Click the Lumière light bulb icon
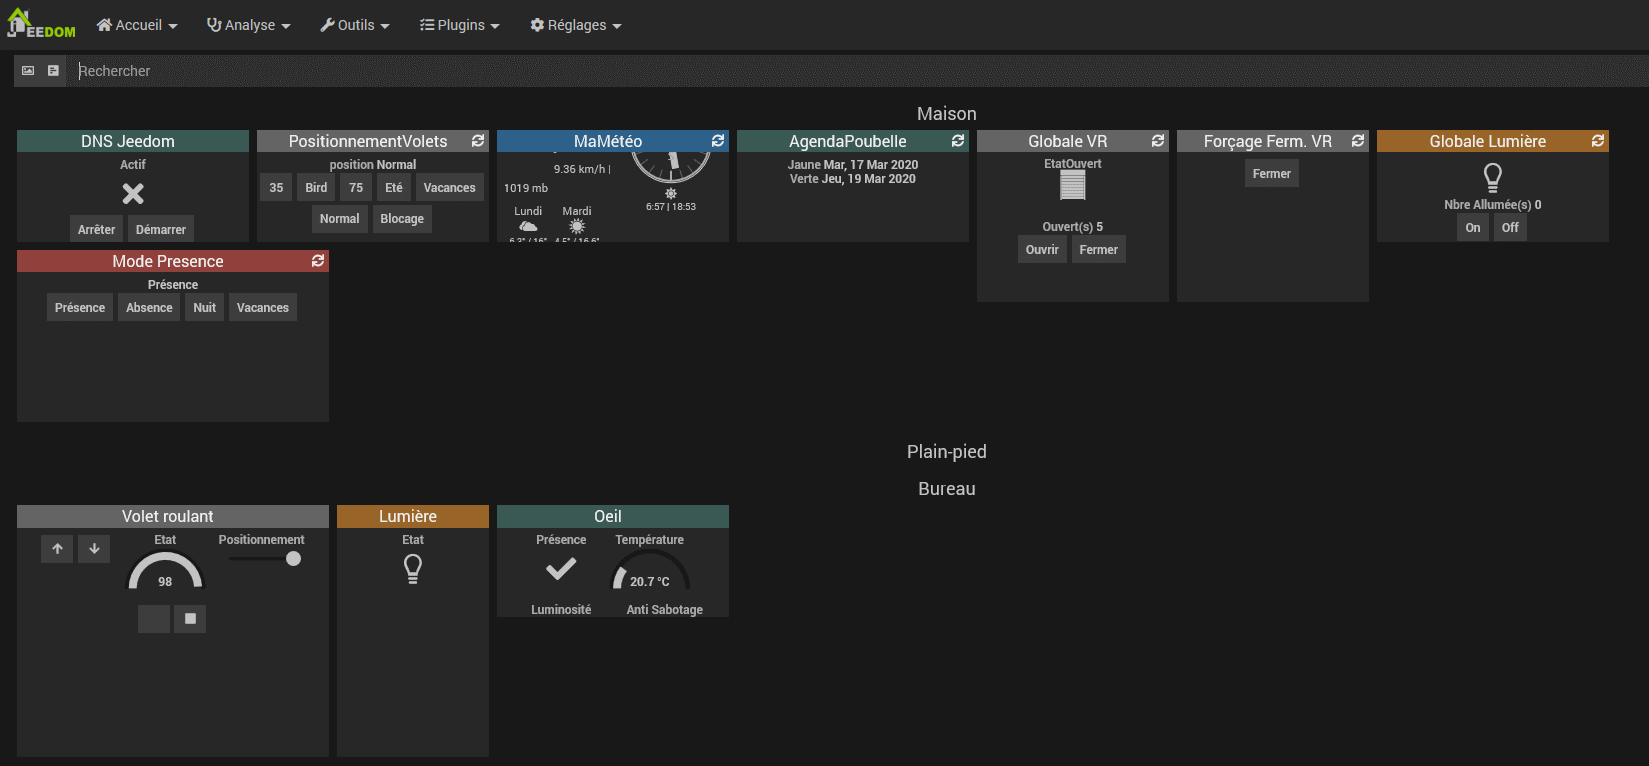The image size is (1649, 766). (412, 569)
